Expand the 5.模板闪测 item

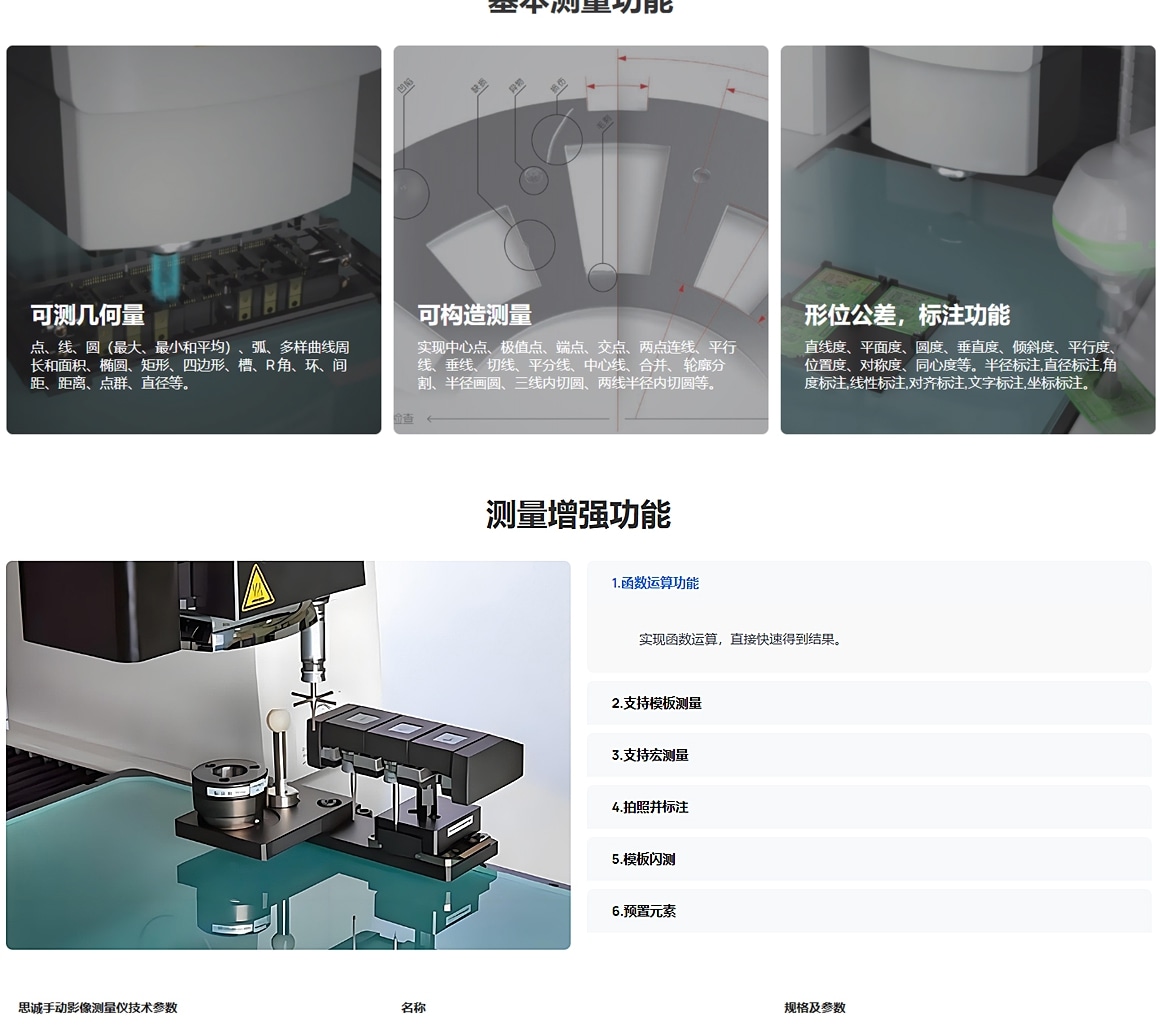[x=643, y=859]
